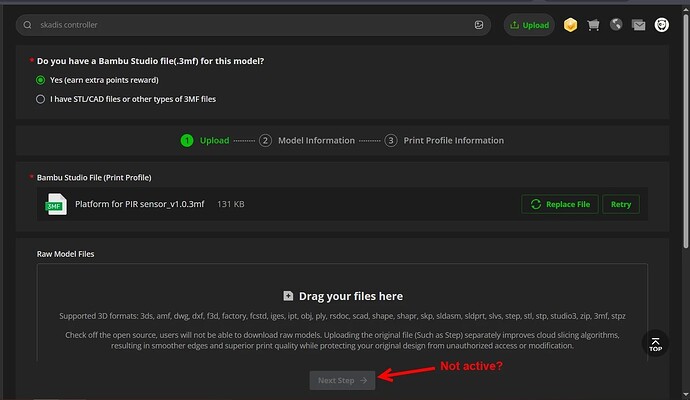Click the Next Step button
This screenshot has height=400, width=690.
[x=342, y=380]
